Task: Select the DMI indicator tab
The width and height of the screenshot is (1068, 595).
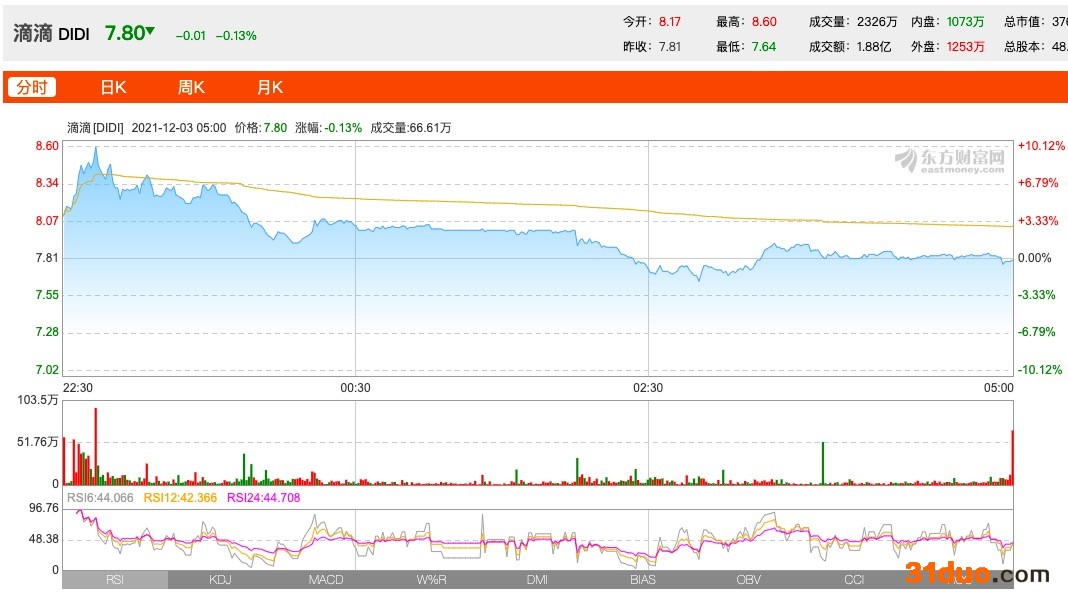Action: click(537, 580)
